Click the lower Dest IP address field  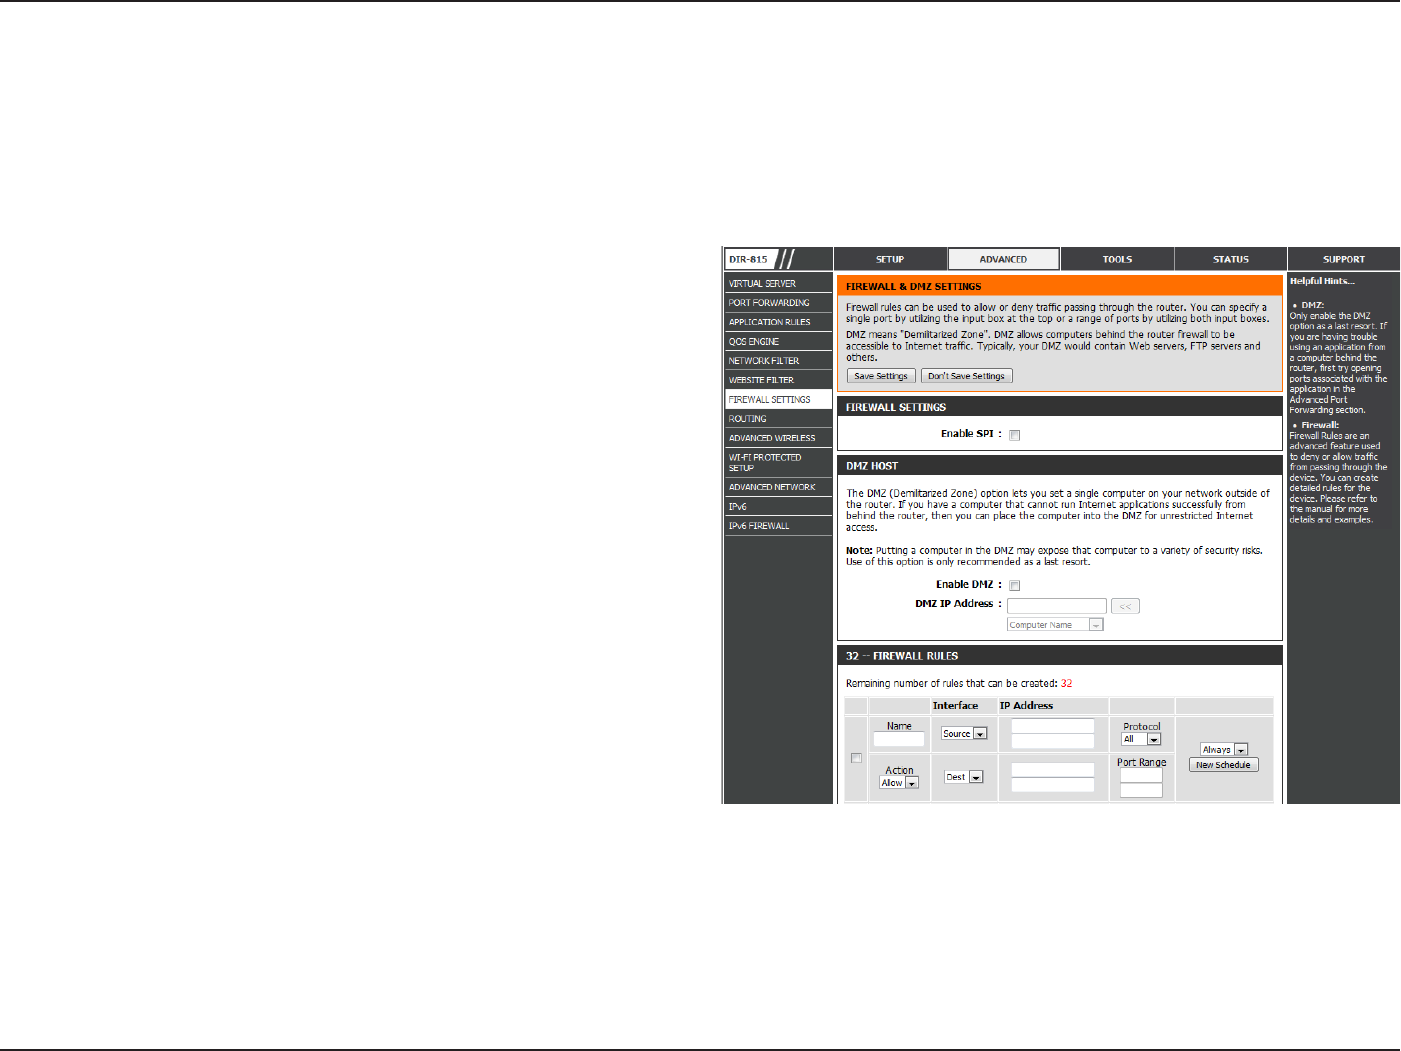point(1053,785)
